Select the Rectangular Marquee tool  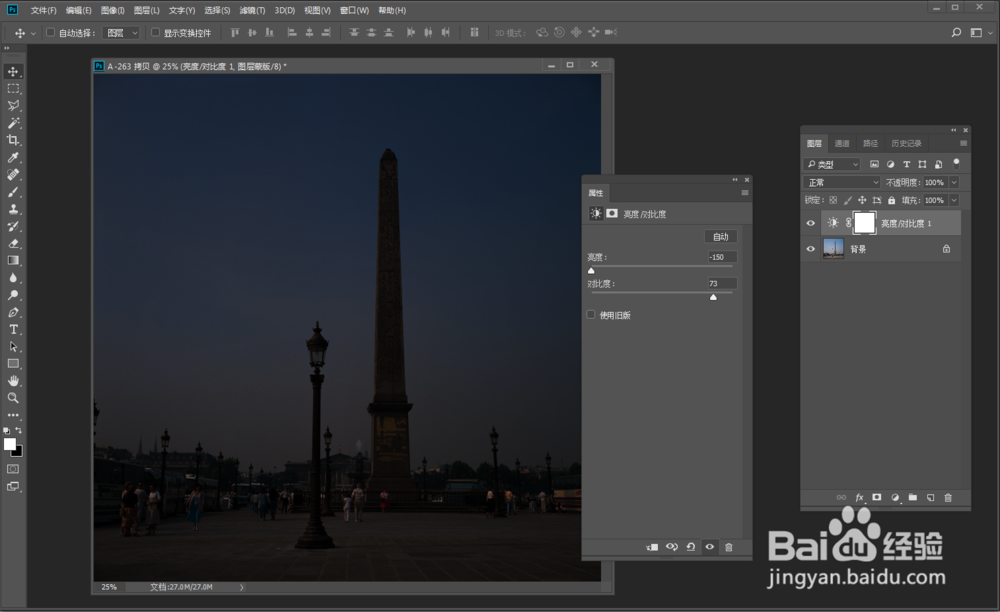(x=13, y=89)
